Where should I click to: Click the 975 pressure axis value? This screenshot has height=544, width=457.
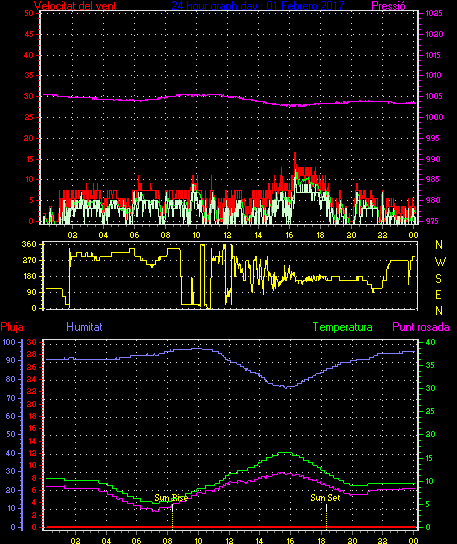point(433,221)
